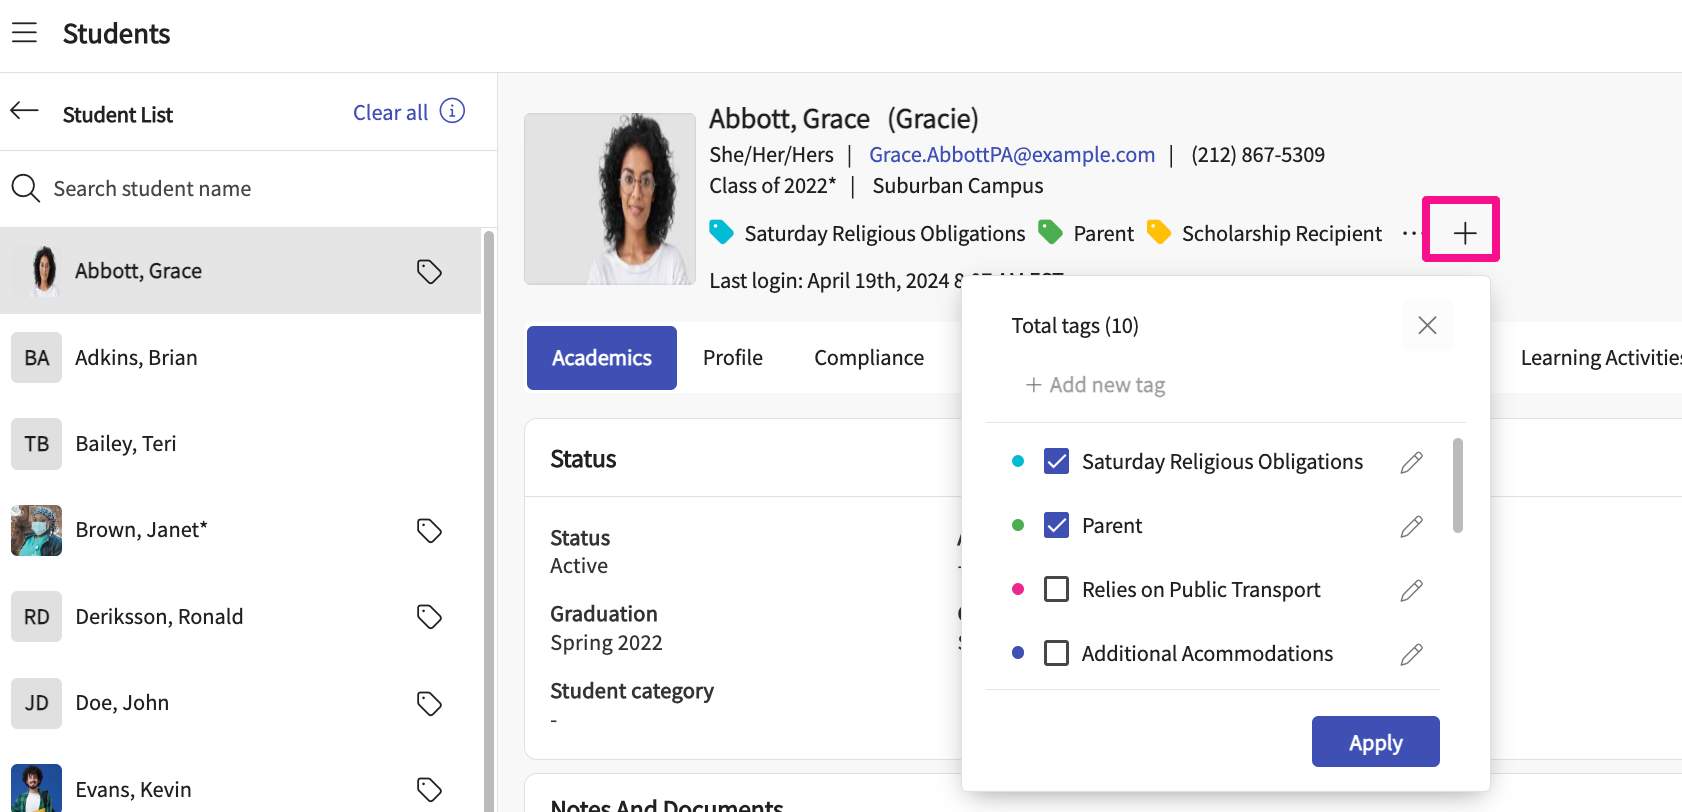Click the info icon next to Clear all
The height and width of the screenshot is (812, 1682).
pos(452,112)
